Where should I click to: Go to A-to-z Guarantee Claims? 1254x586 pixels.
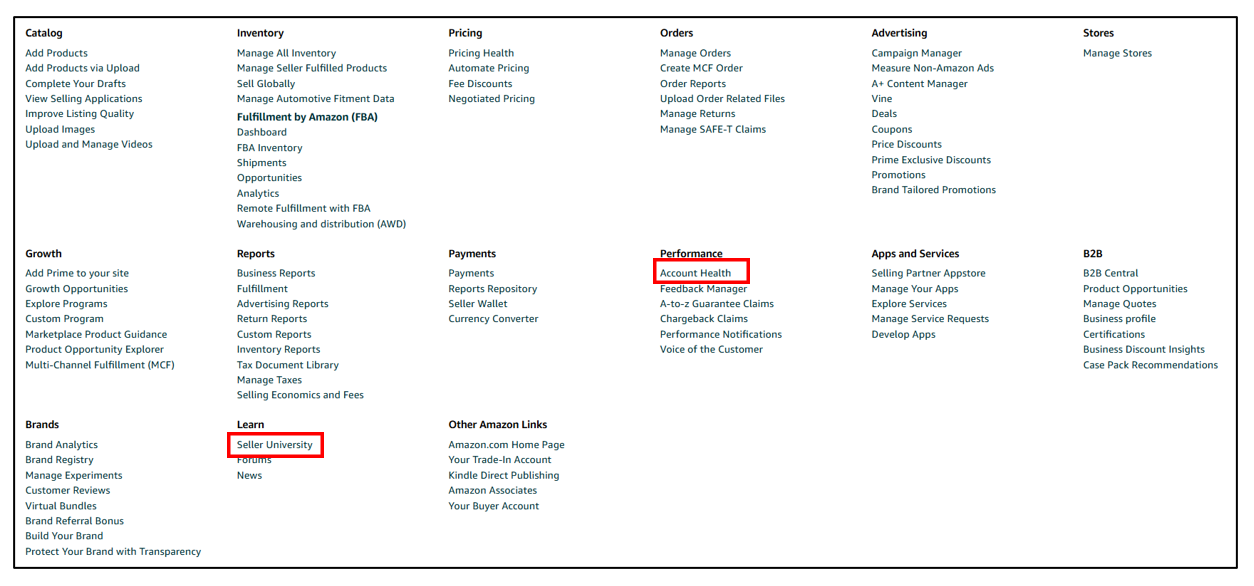click(x=717, y=304)
